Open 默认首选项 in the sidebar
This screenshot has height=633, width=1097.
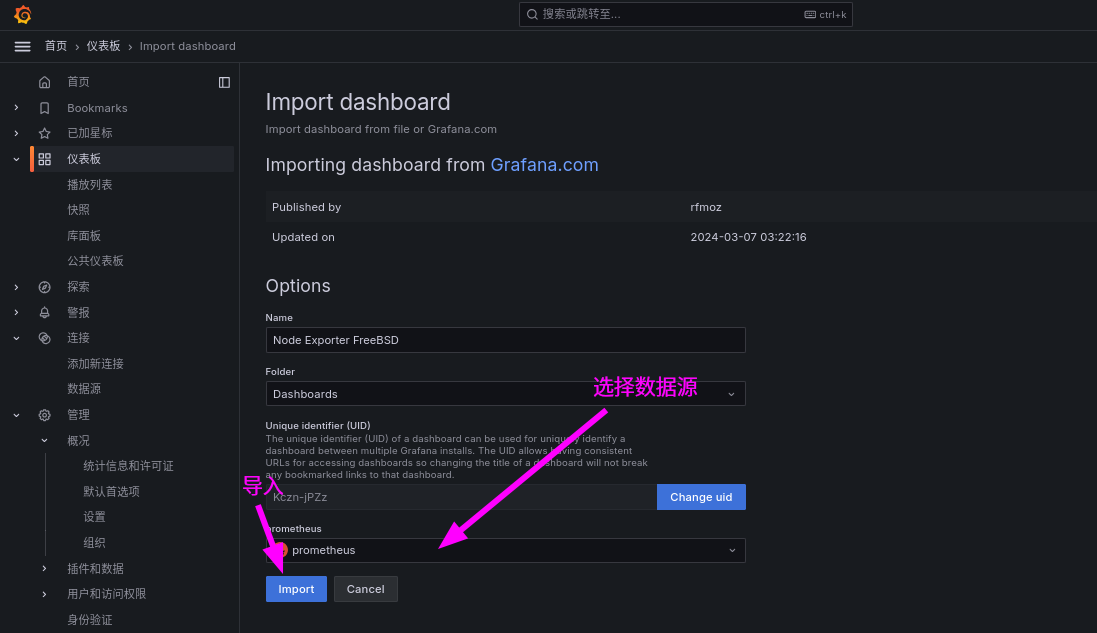pos(111,492)
